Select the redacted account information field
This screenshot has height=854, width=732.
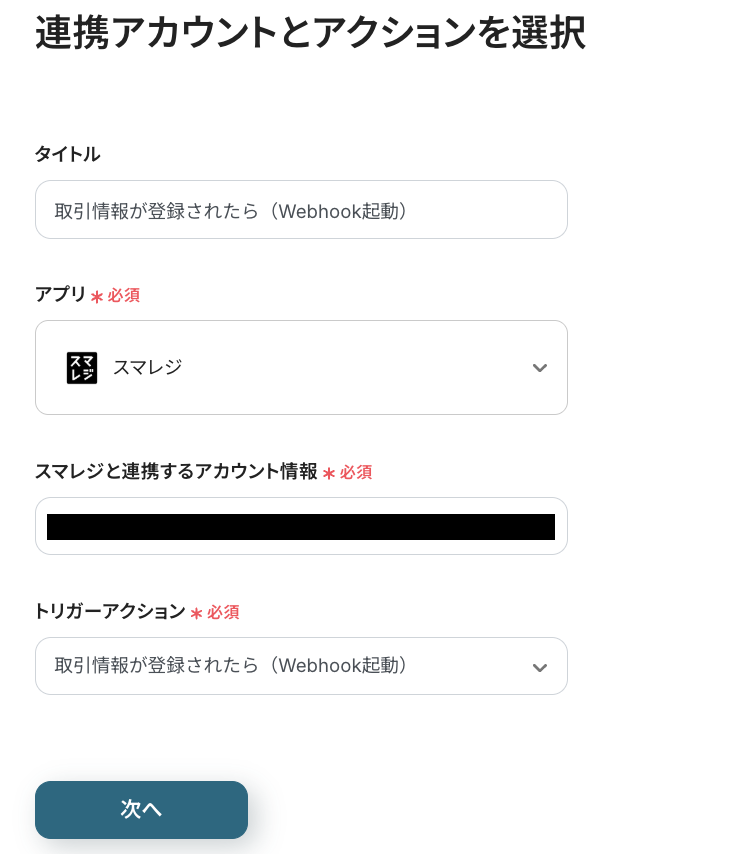tap(301, 527)
